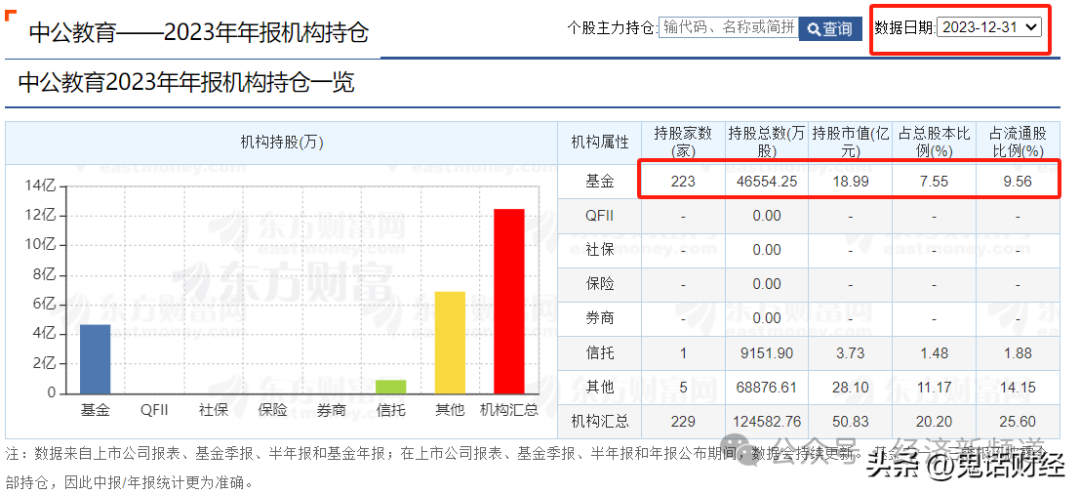1080x494 pixels.
Task: Click fund float ratio 9.56
Action: (x=1017, y=182)
